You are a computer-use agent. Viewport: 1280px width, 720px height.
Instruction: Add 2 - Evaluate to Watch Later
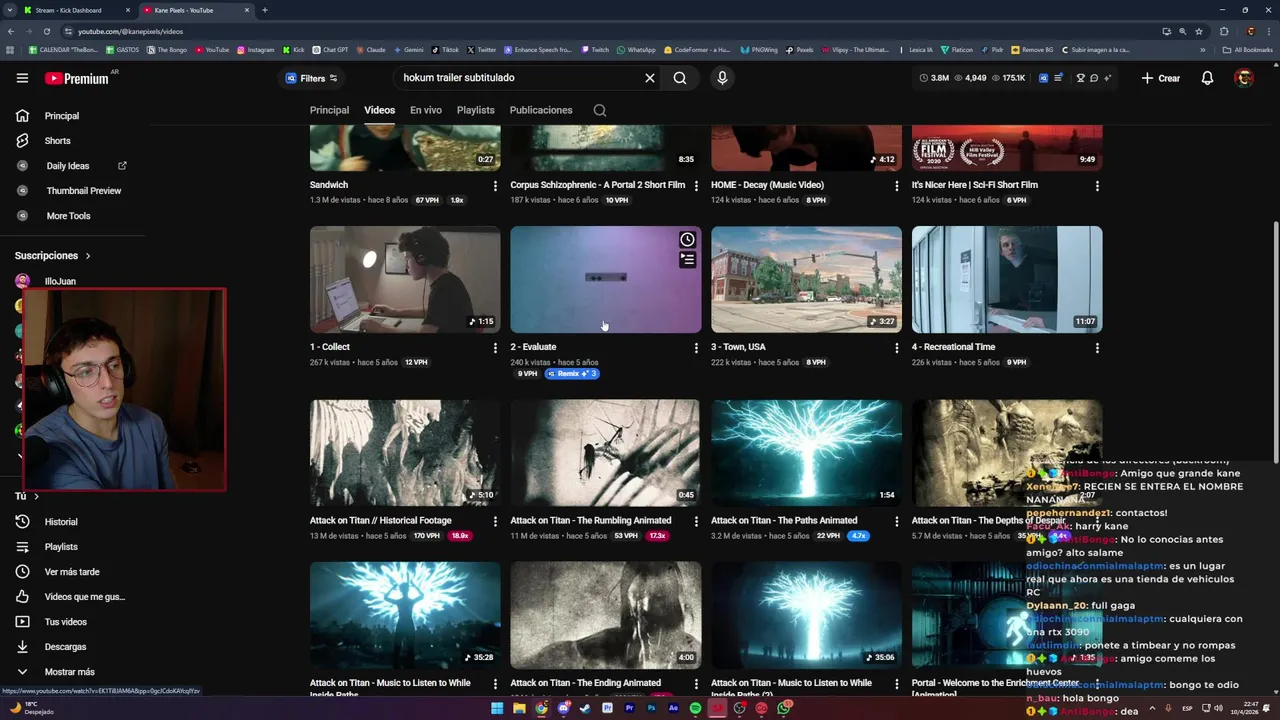(687, 240)
